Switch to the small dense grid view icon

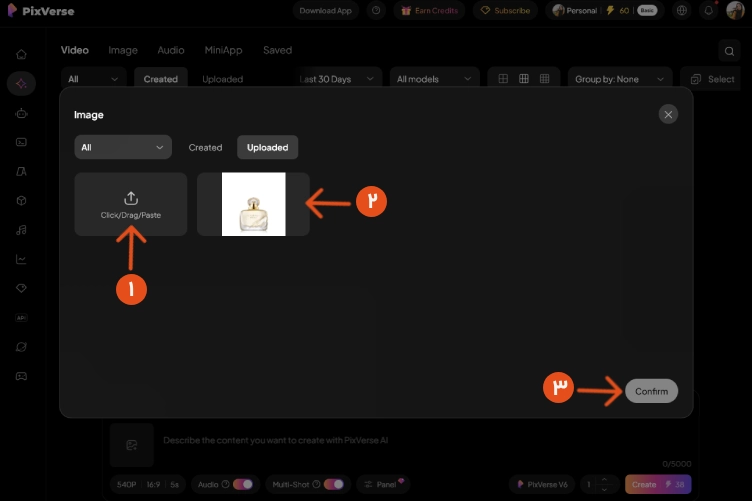[x=544, y=79]
